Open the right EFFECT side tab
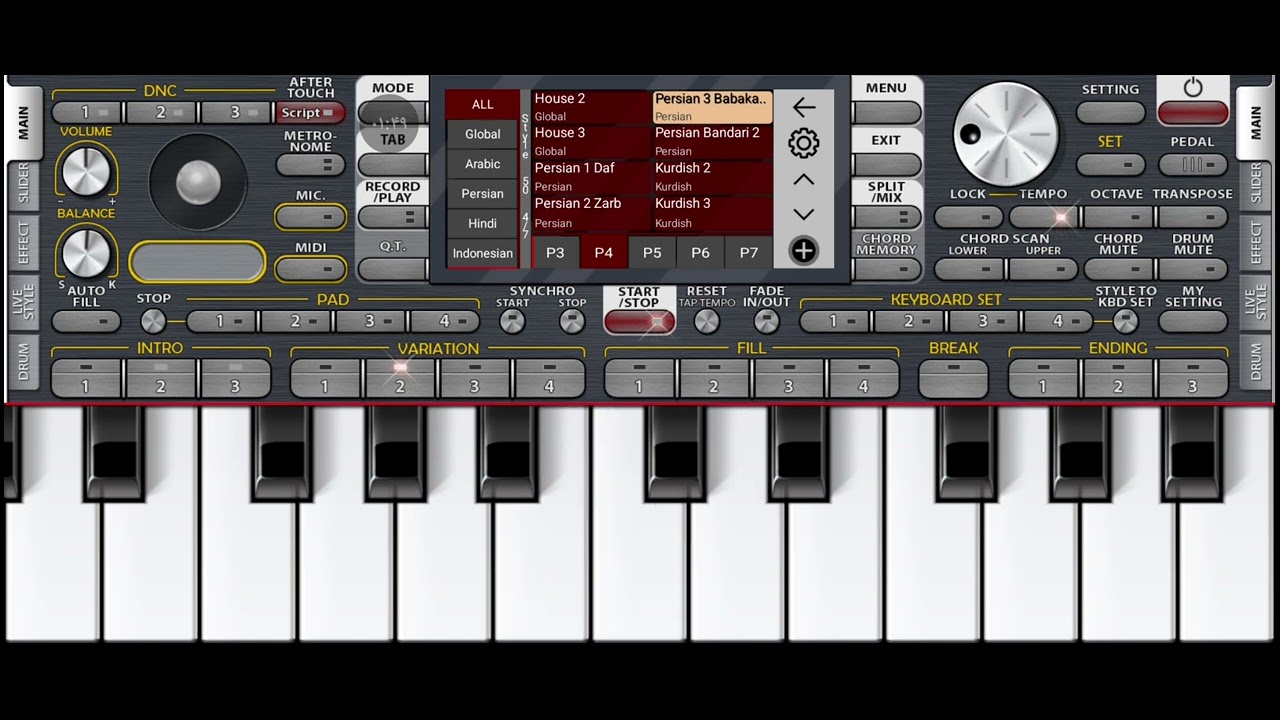This screenshot has width=1280, height=720. pyautogui.click(x=1256, y=243)
